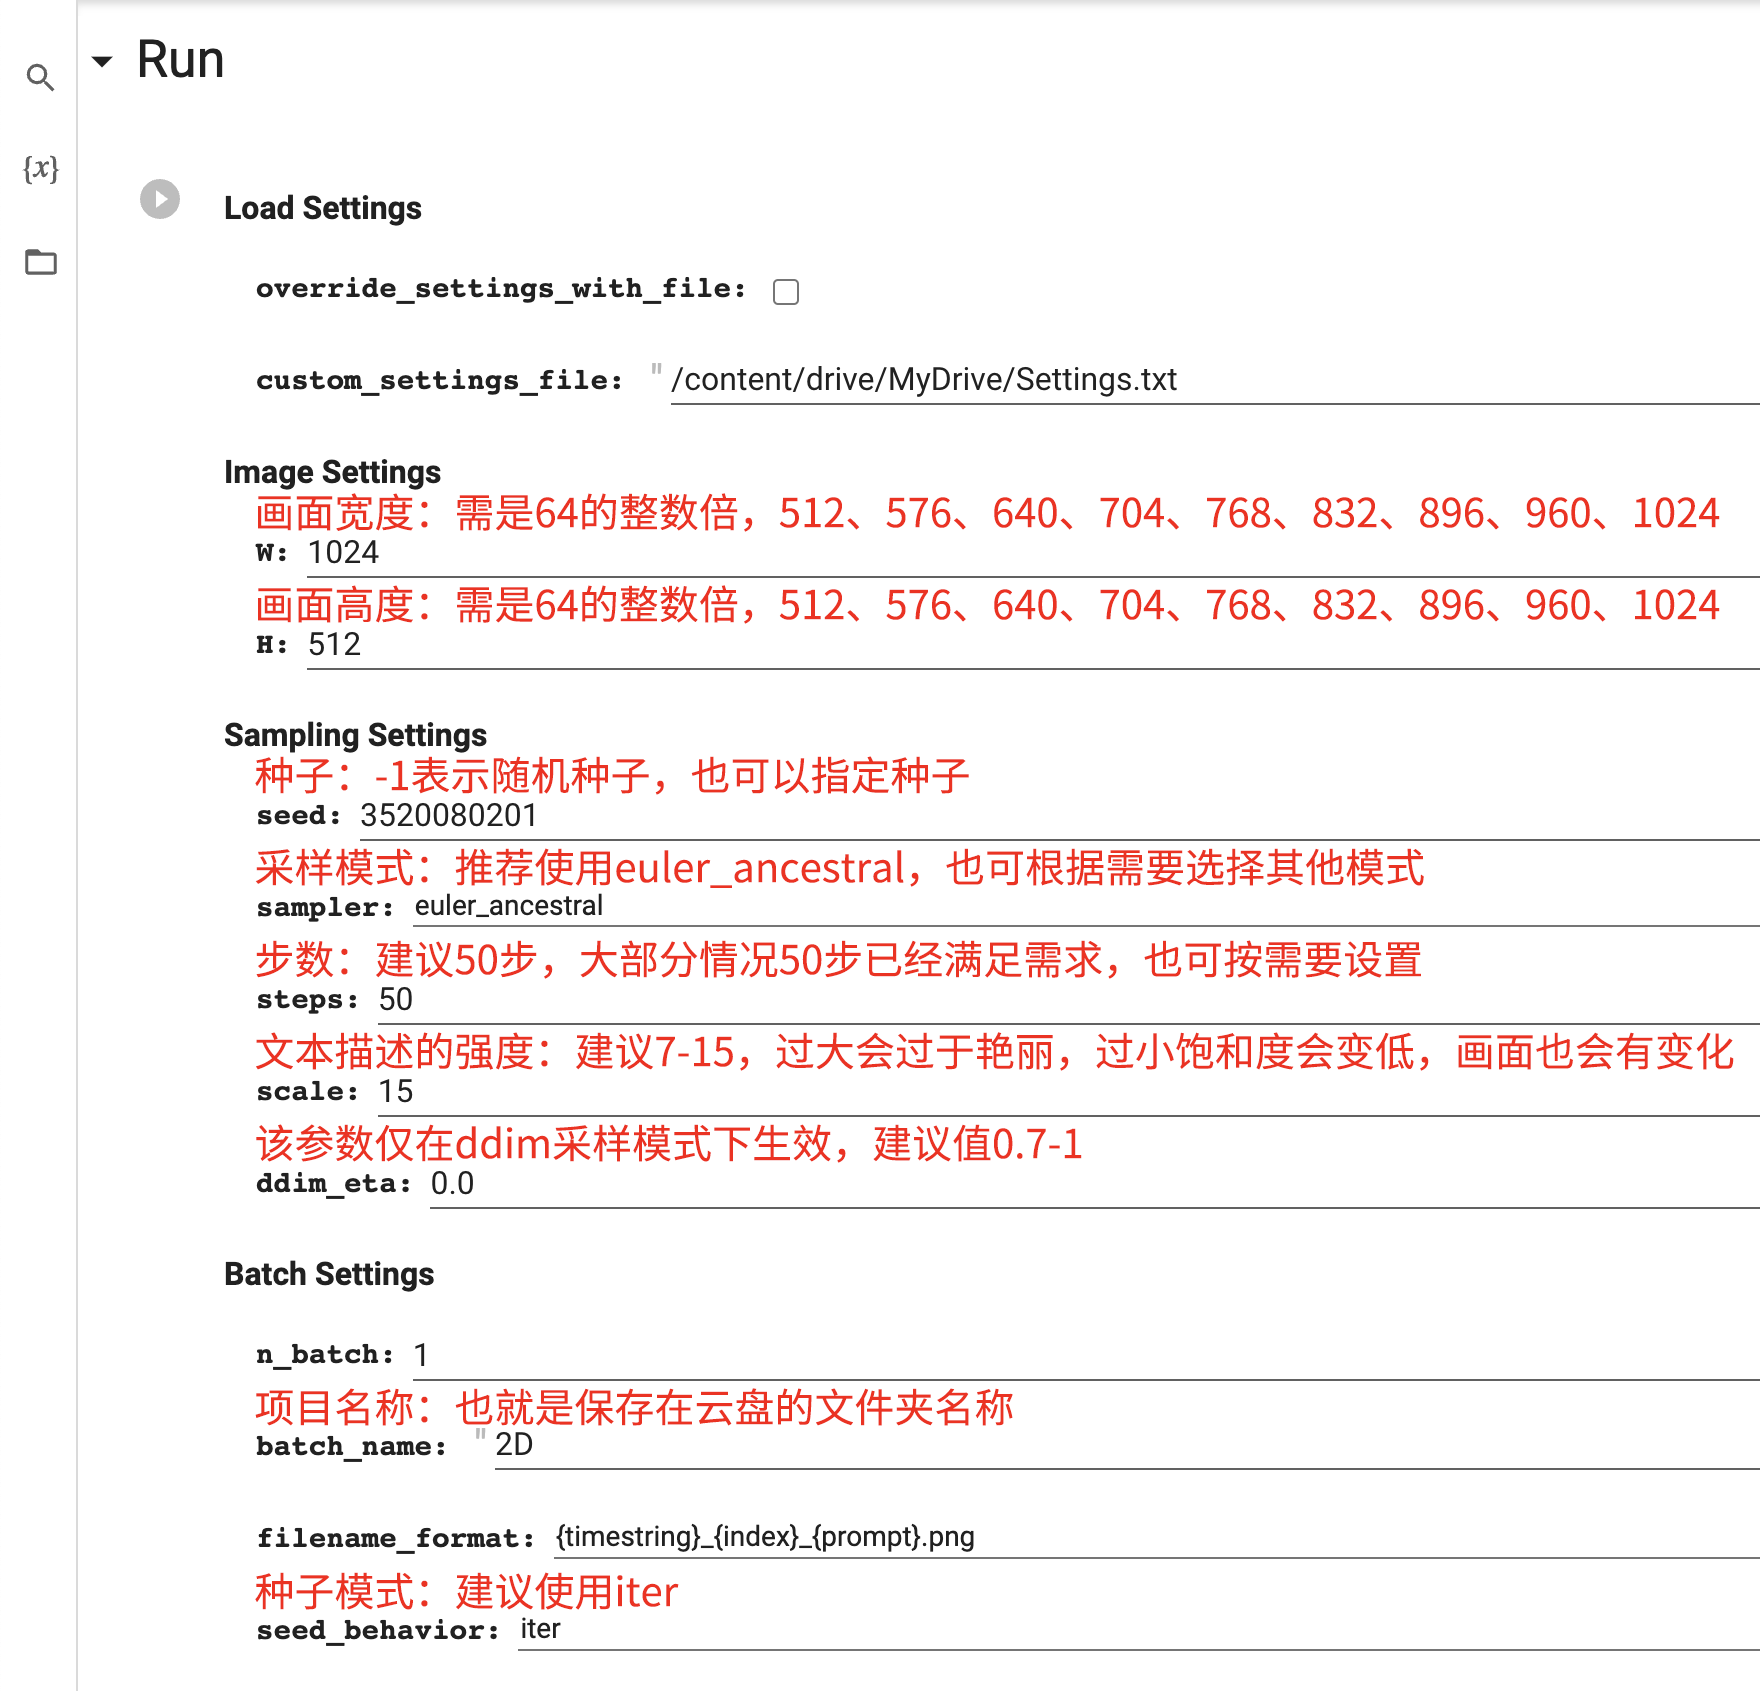Click the seed_behavior label

click(378, 1631)
